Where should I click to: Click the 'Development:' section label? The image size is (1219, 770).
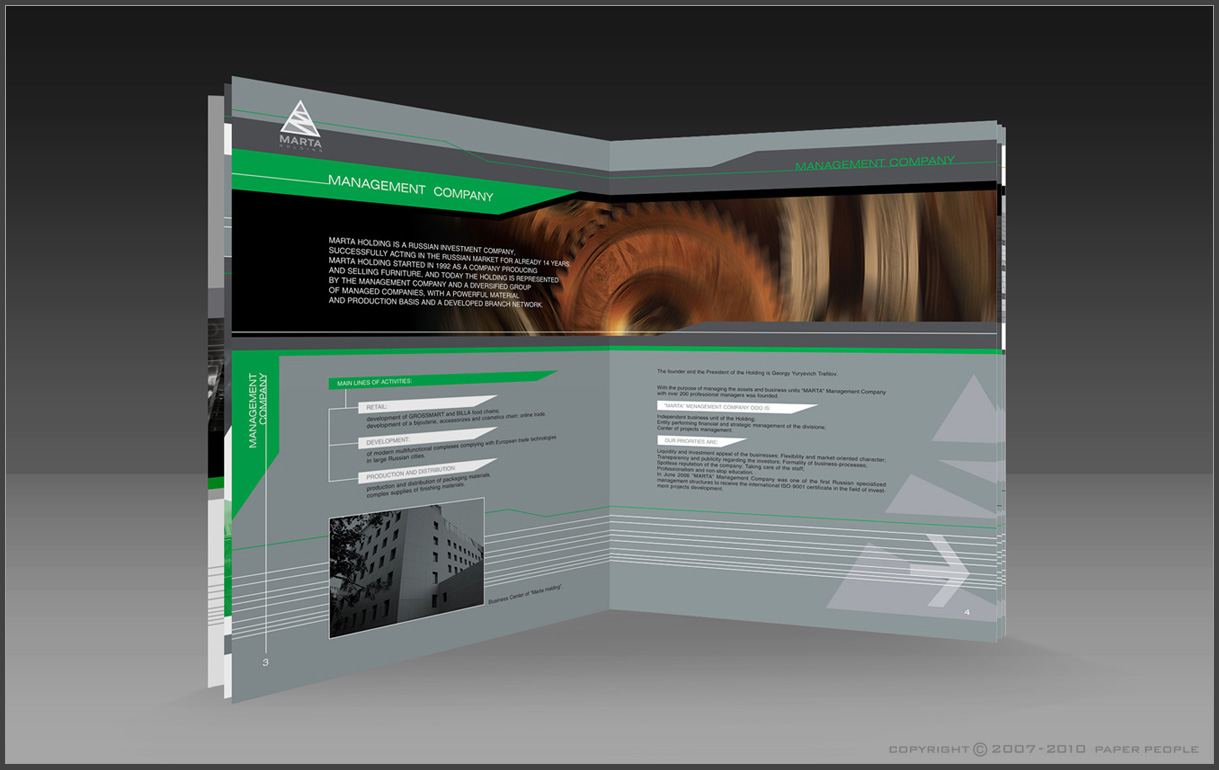tap(388, 440)
